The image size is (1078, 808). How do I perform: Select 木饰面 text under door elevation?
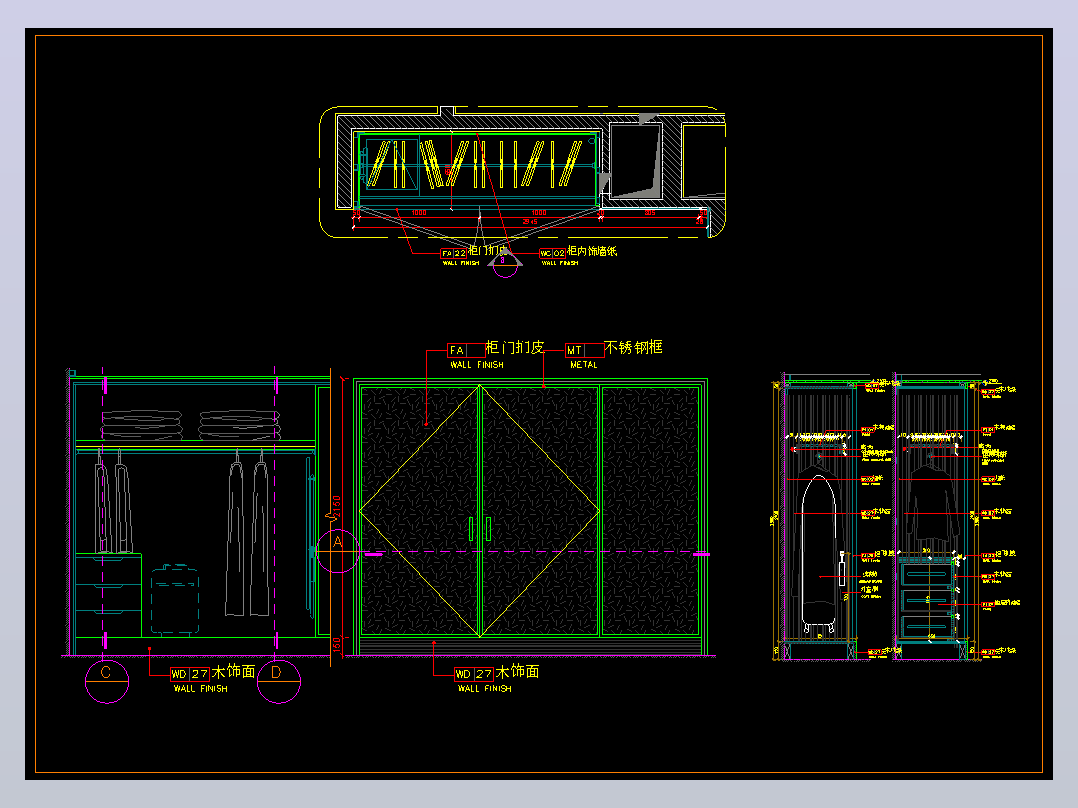tap(518, 671)
